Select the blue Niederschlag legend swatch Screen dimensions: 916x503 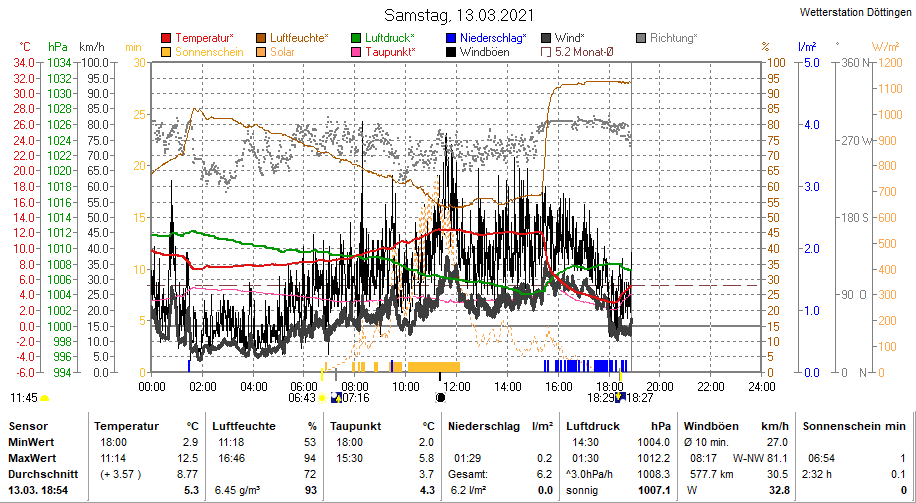tap(451, 38)
